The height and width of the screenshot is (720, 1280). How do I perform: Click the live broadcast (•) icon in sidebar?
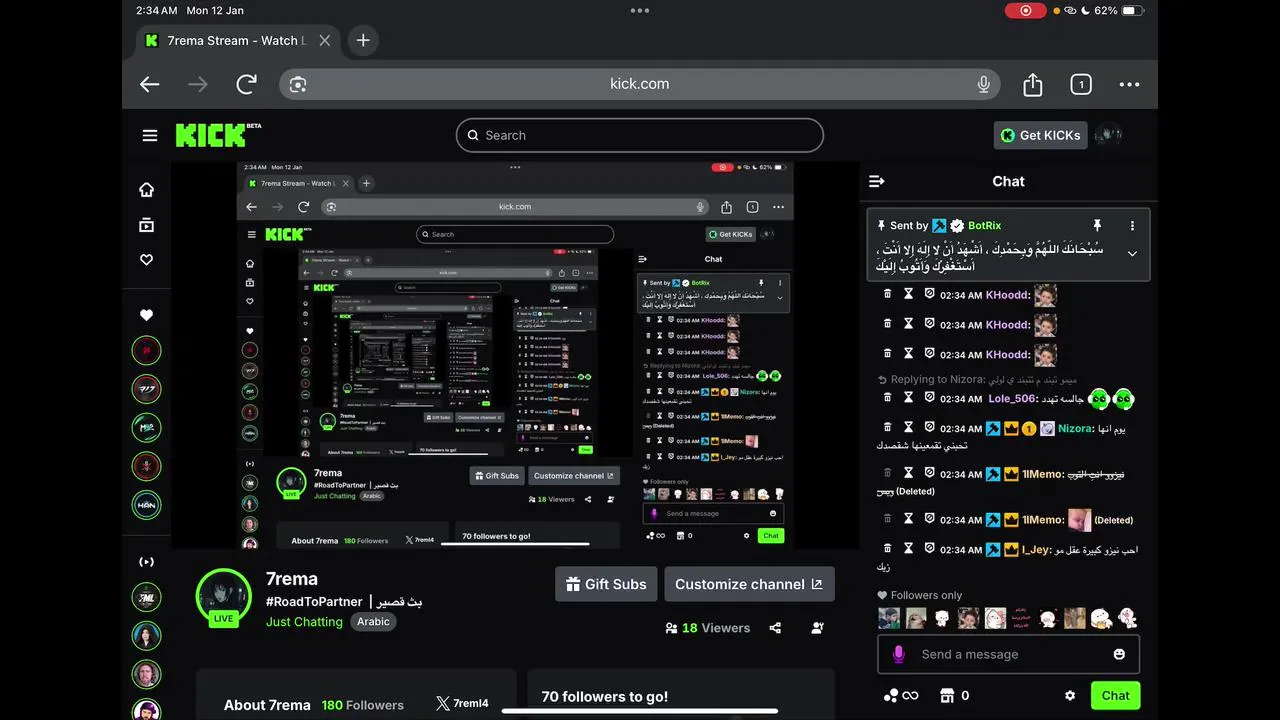[146, 562]
